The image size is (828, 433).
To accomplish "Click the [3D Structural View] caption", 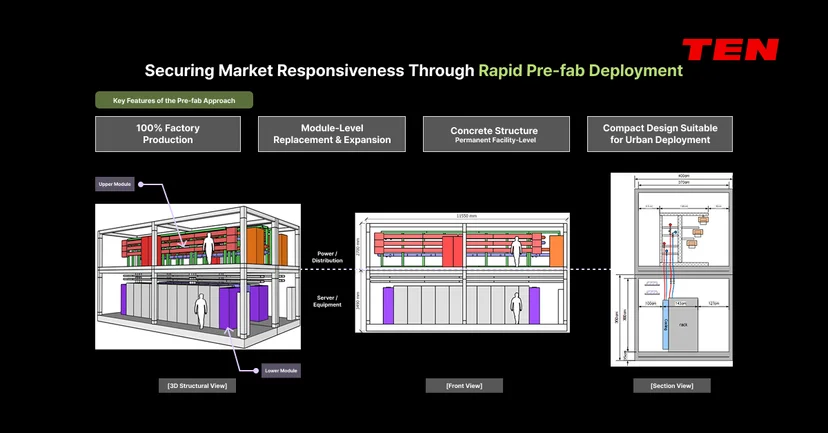I will (197, 386).
